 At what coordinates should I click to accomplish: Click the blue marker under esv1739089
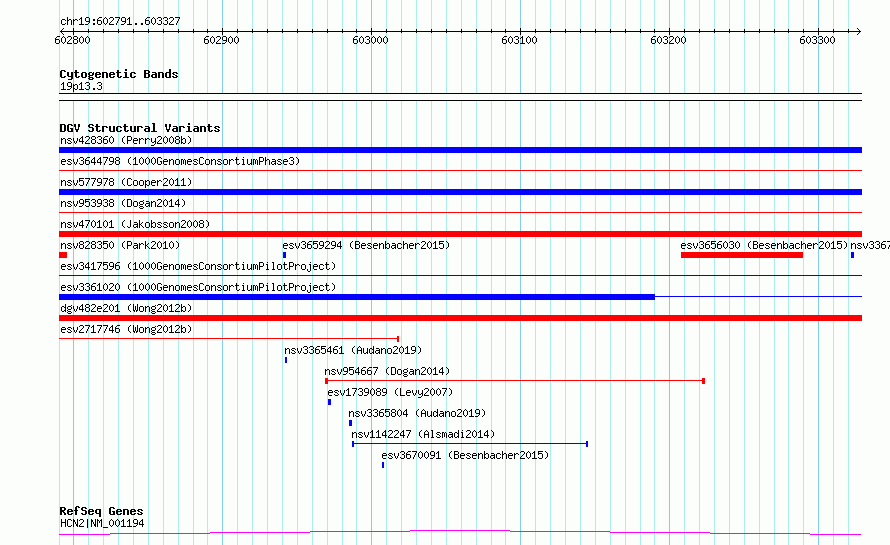coord(329,402)
